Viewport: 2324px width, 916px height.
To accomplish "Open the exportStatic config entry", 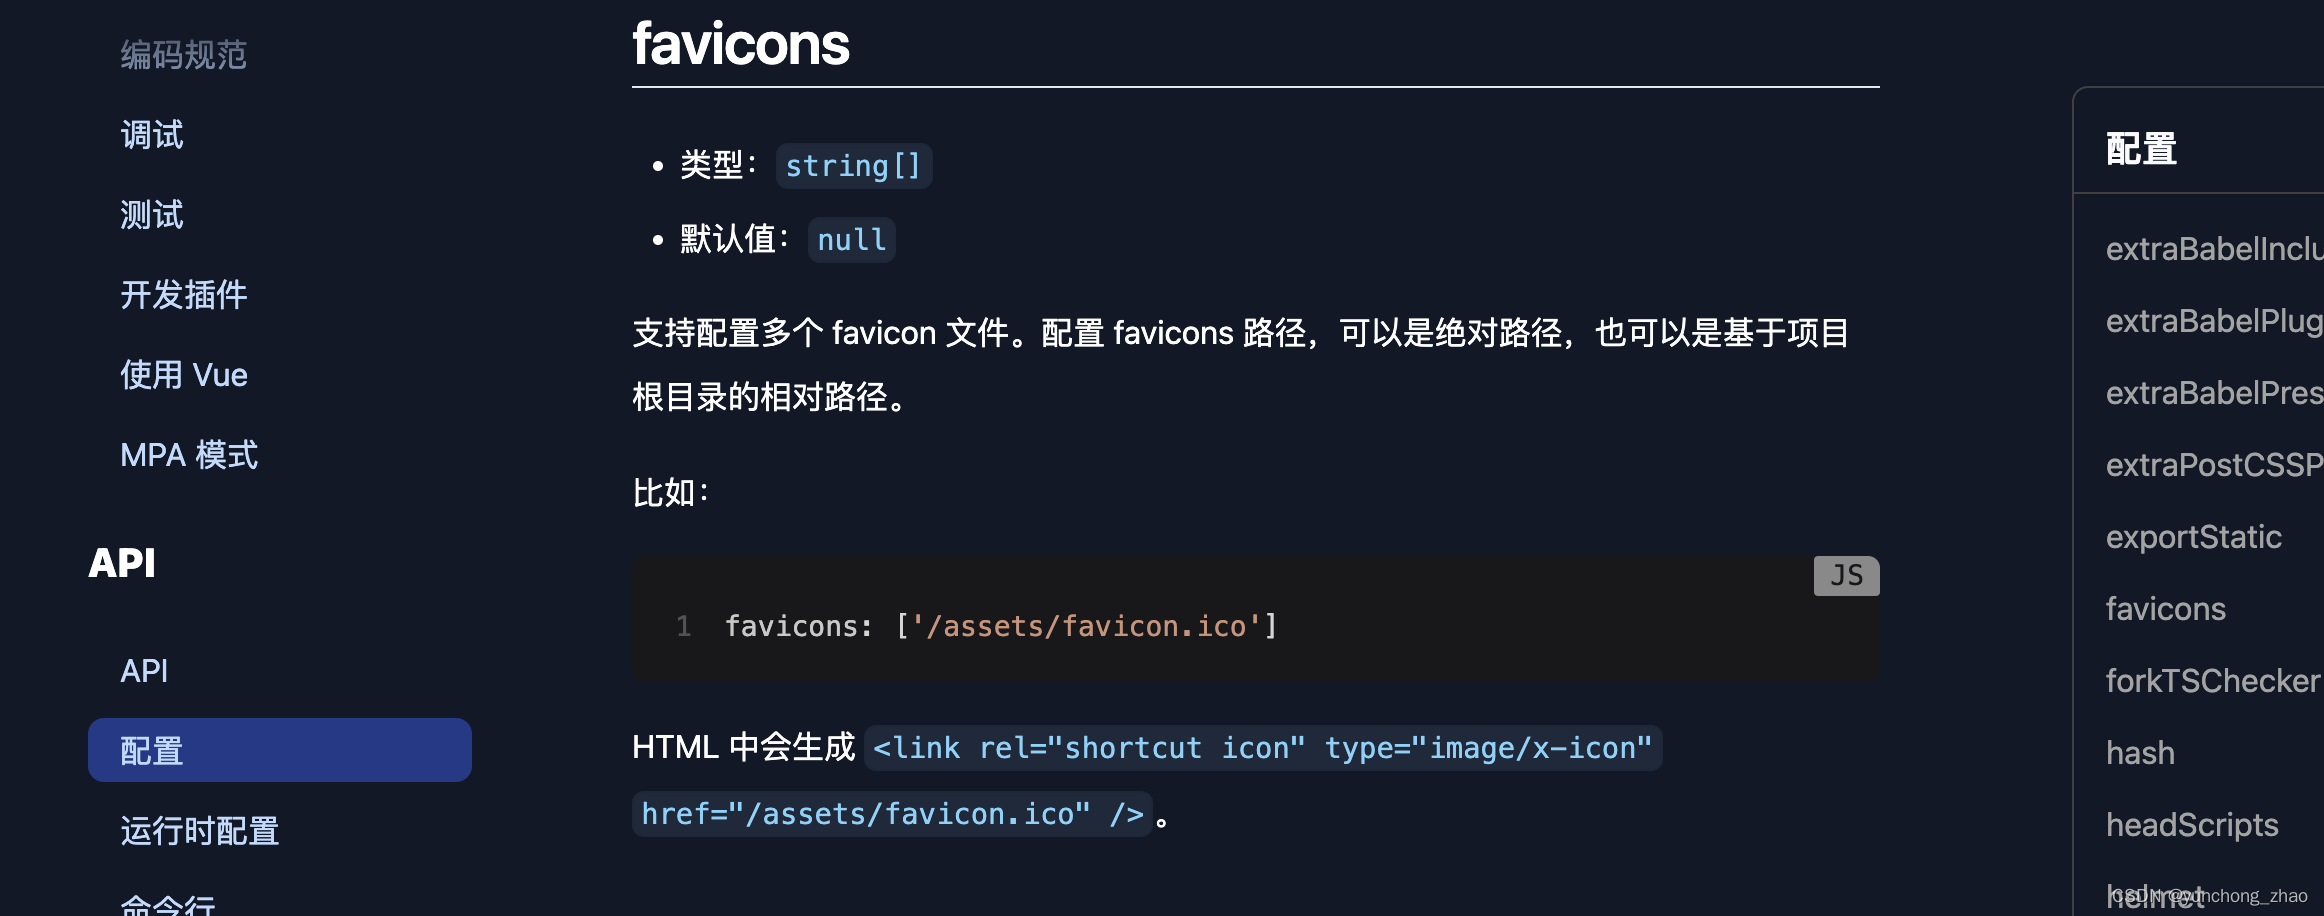I will (x=2195, y=536).
